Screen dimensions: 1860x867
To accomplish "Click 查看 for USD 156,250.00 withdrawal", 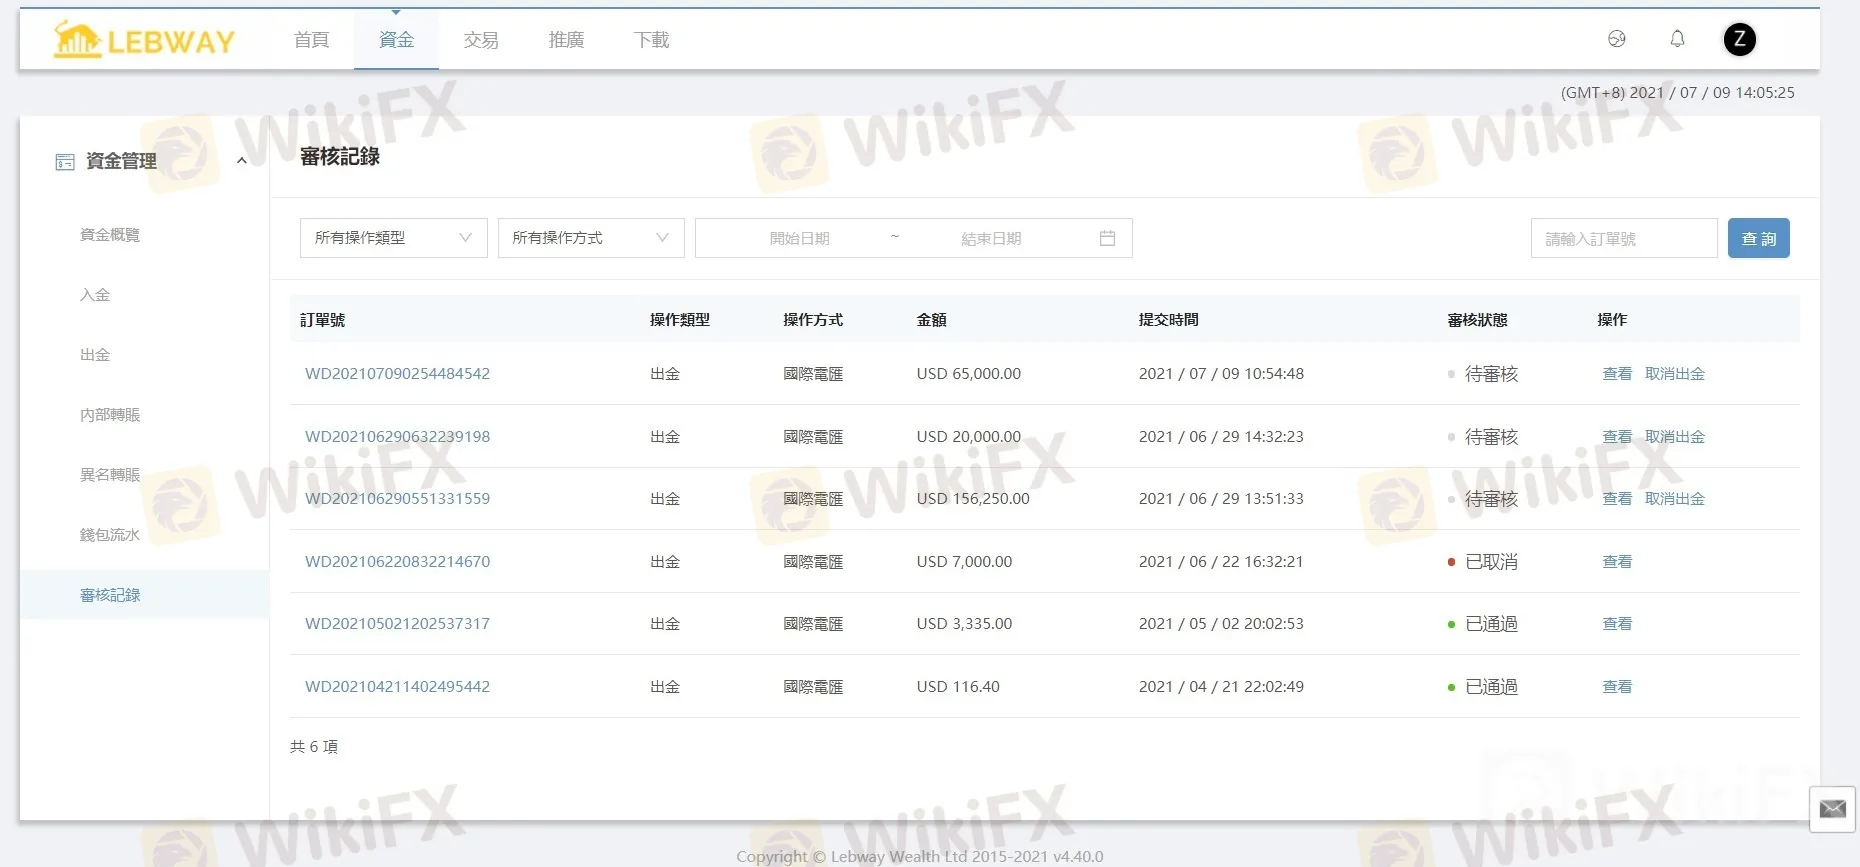I will [1617, 499].
